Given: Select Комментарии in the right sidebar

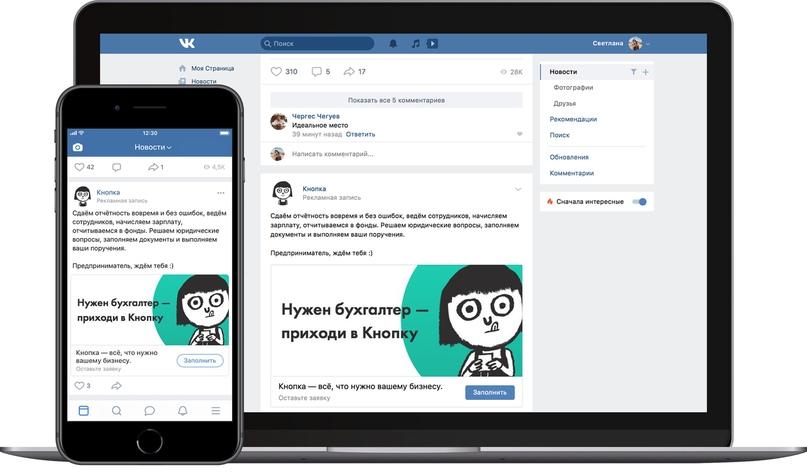Looking at the screenshot, I should (572, 173).
